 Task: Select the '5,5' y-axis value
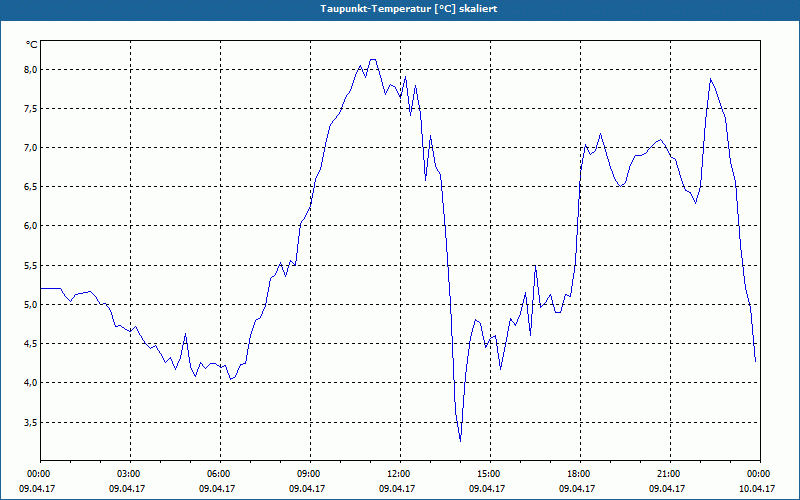(30, 265)
